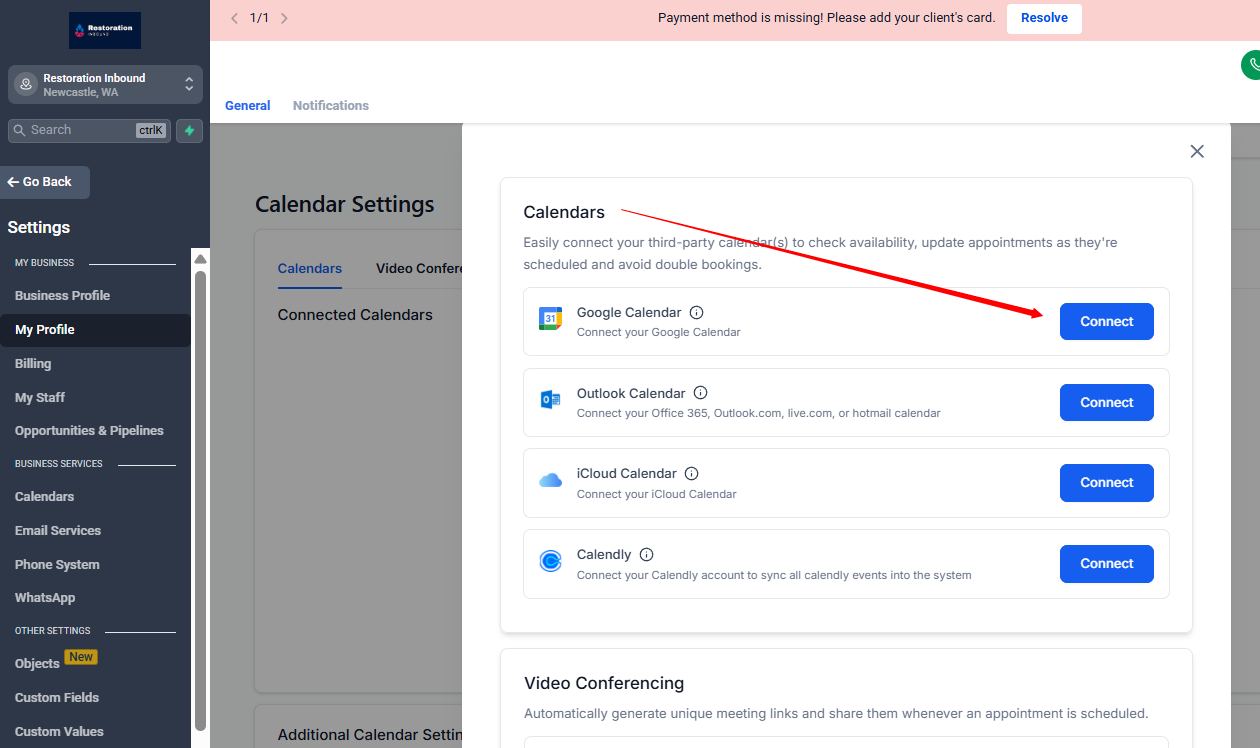This screenshot has height=748, width=1260.
Task: Click the Go Back button
Action: tap(45, 182)
